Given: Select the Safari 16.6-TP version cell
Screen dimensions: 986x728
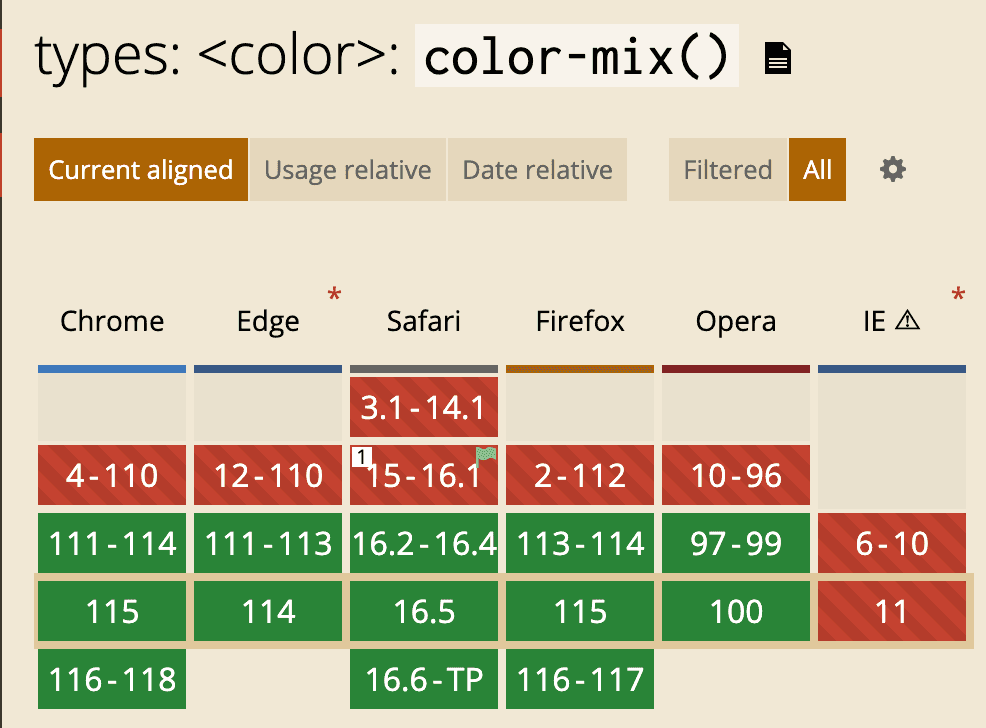Looking at the screenshot, I should pyautogui.click(x=424, y=679).
